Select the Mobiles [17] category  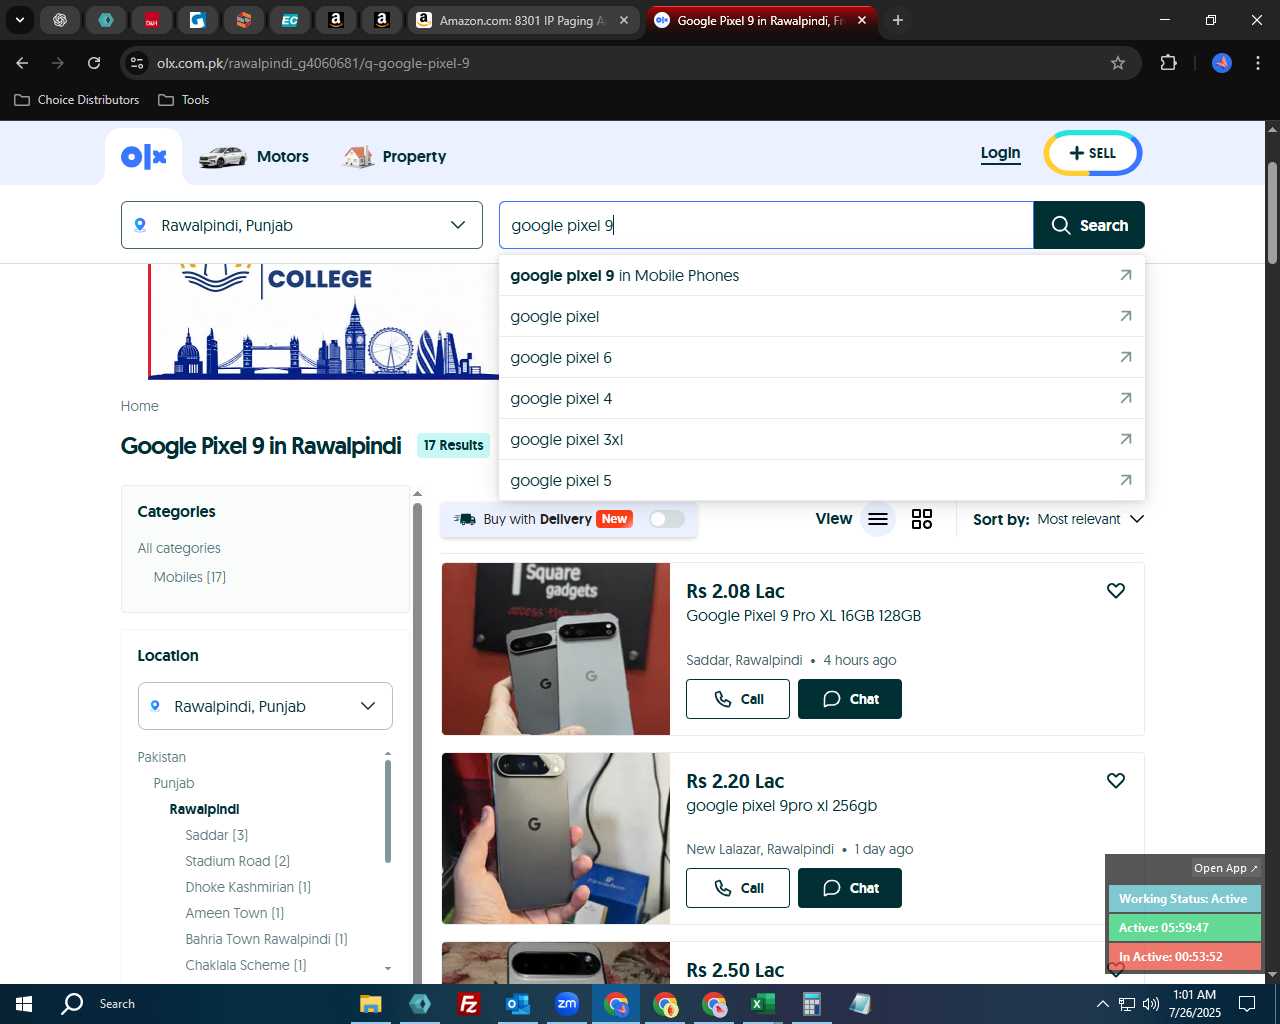point(189,577)
